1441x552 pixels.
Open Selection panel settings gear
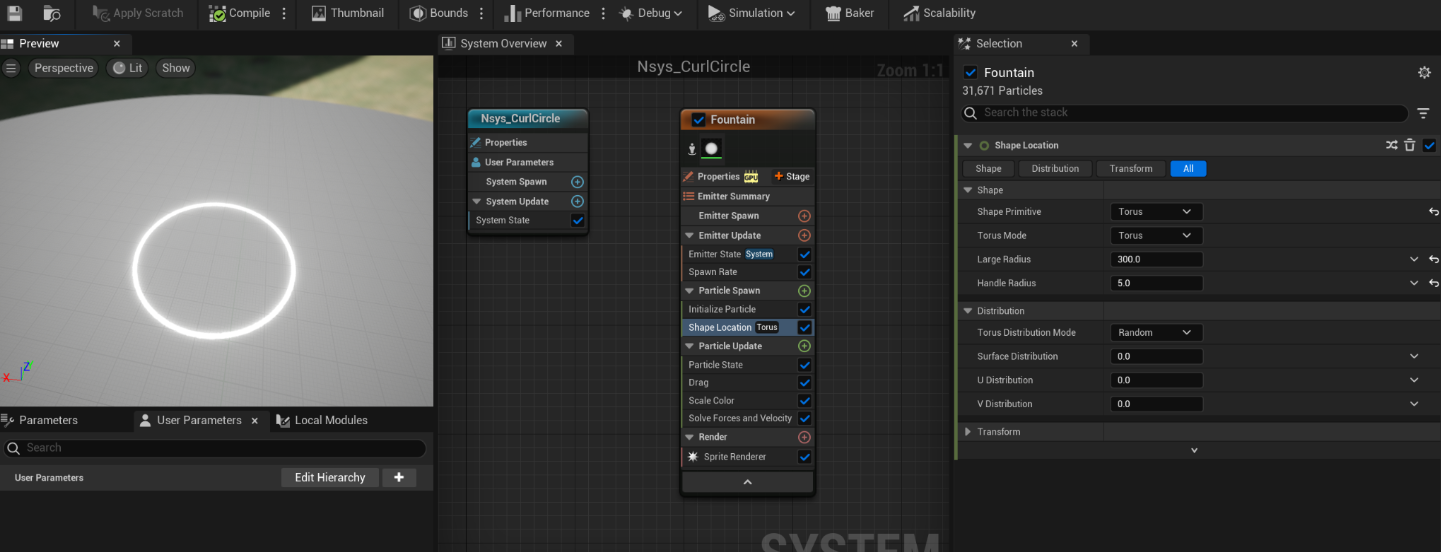pyautogui.click(x=1424, y=72)
